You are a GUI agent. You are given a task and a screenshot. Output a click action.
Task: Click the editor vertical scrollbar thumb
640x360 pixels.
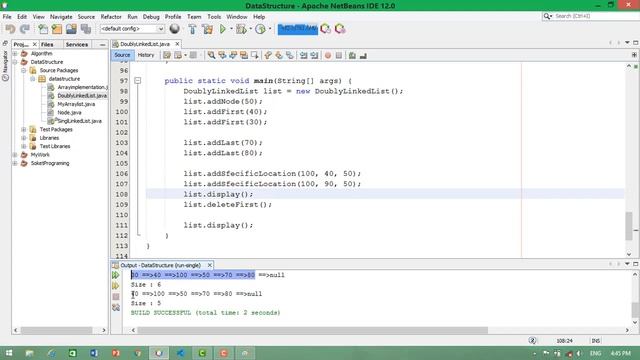[629, 227]
